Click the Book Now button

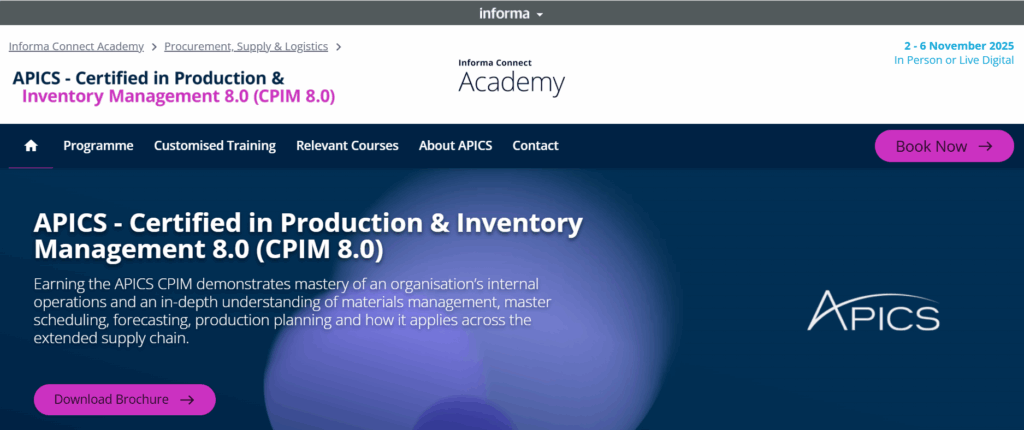coord(944,146)
